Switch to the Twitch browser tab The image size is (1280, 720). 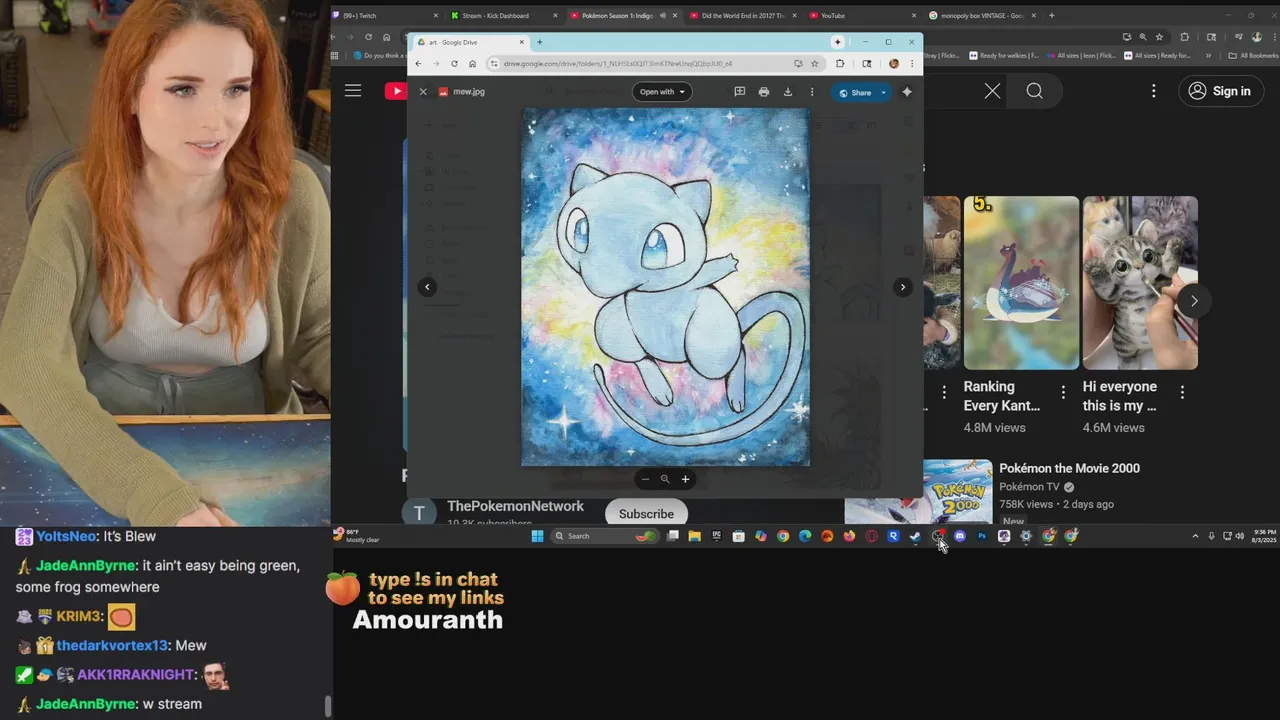coord(385,16)
